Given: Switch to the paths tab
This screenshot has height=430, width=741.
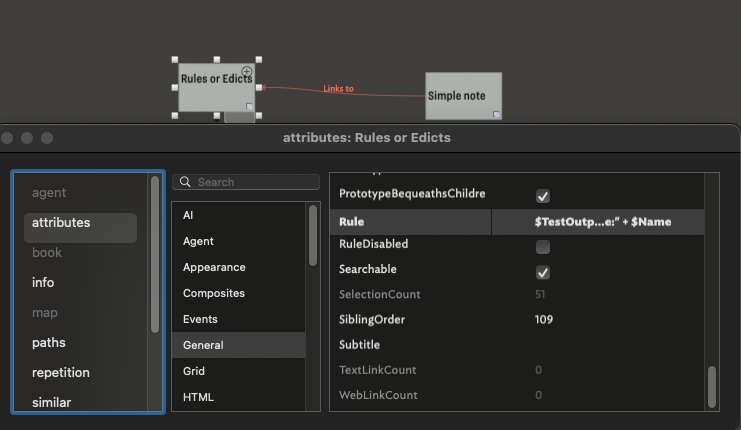Looking at the screenshot, I should tap(49, 343).
